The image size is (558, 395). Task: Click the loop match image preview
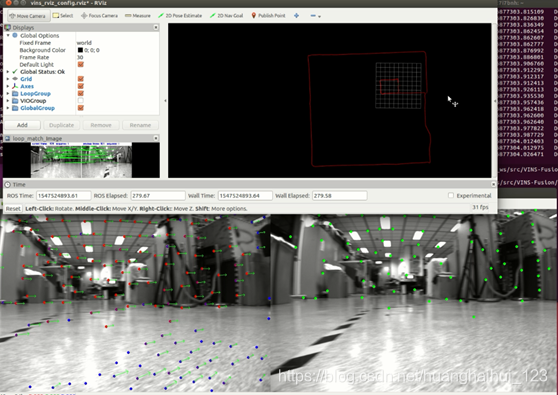click(81, 160)
